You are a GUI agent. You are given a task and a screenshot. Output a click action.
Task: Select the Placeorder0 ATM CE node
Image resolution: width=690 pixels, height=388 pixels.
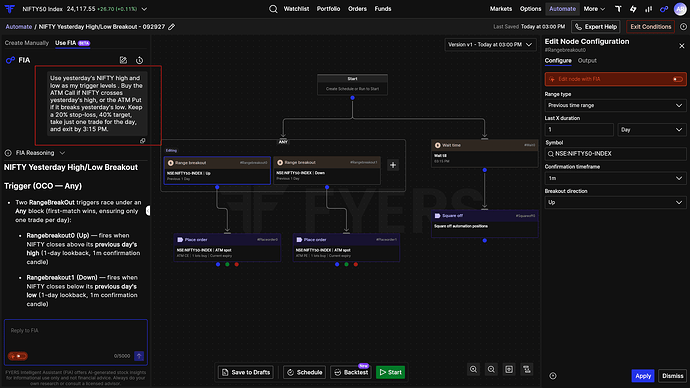click(227, 248)
